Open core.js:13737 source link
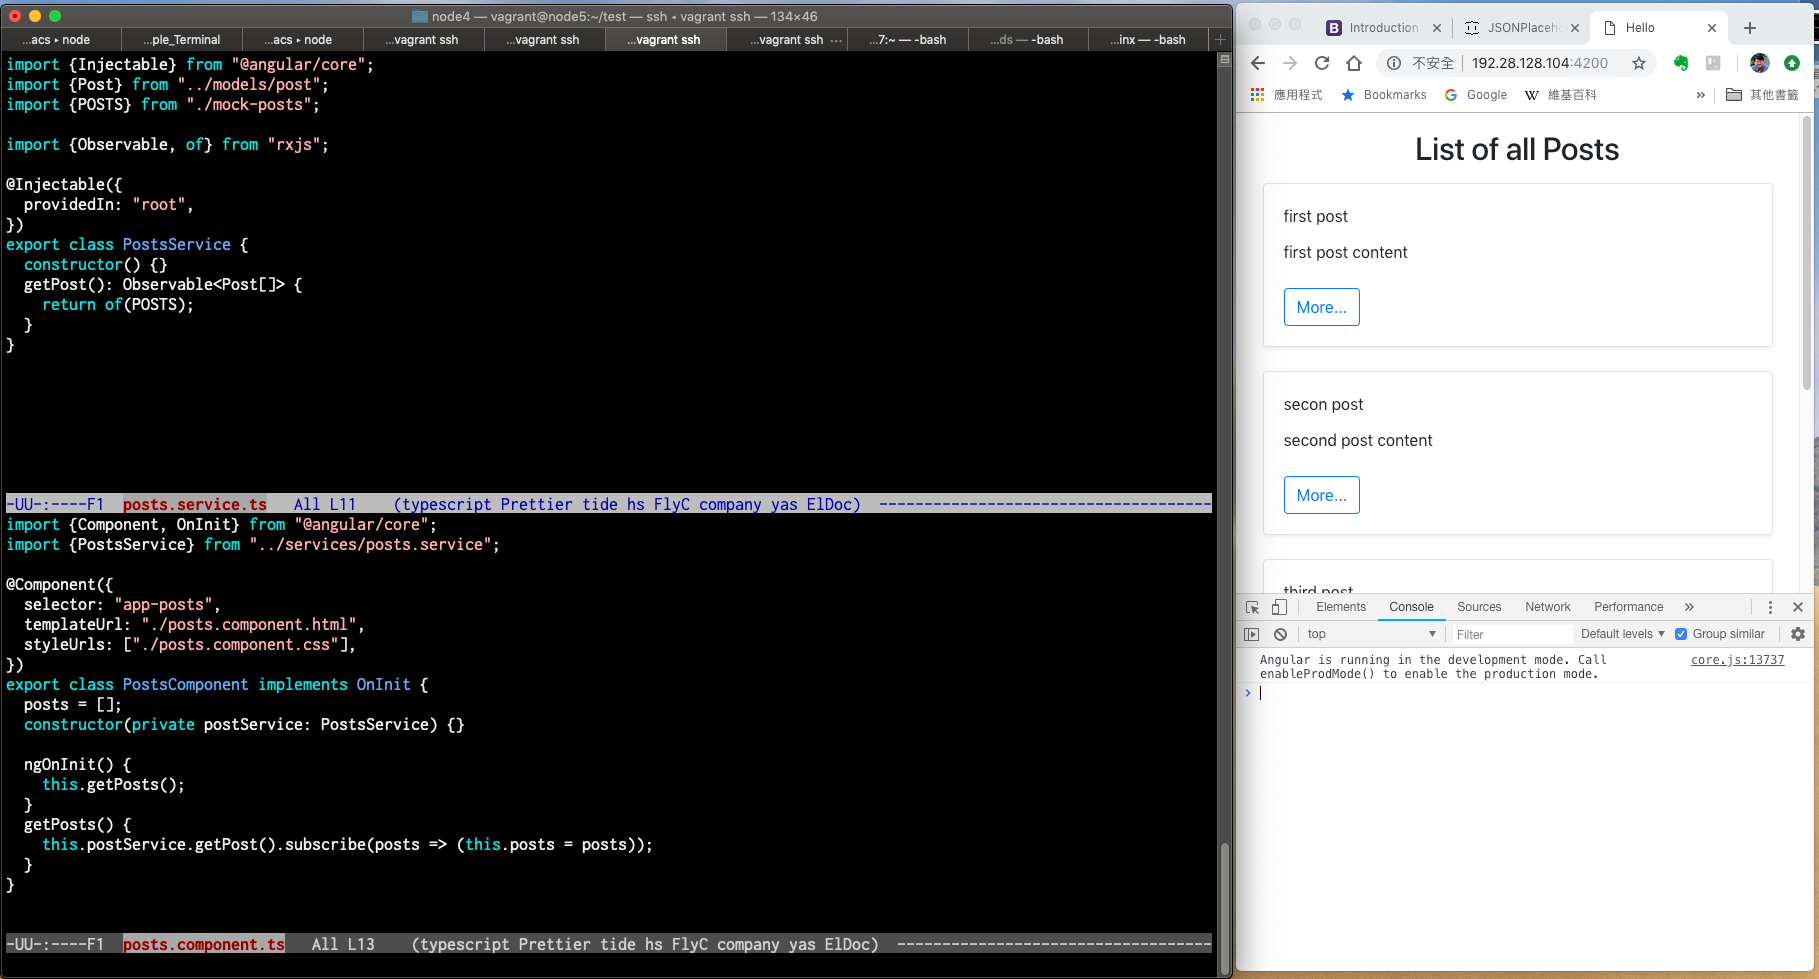Screen dimensions: 1819x979 pyautogui.click(x=1737, y=660)
